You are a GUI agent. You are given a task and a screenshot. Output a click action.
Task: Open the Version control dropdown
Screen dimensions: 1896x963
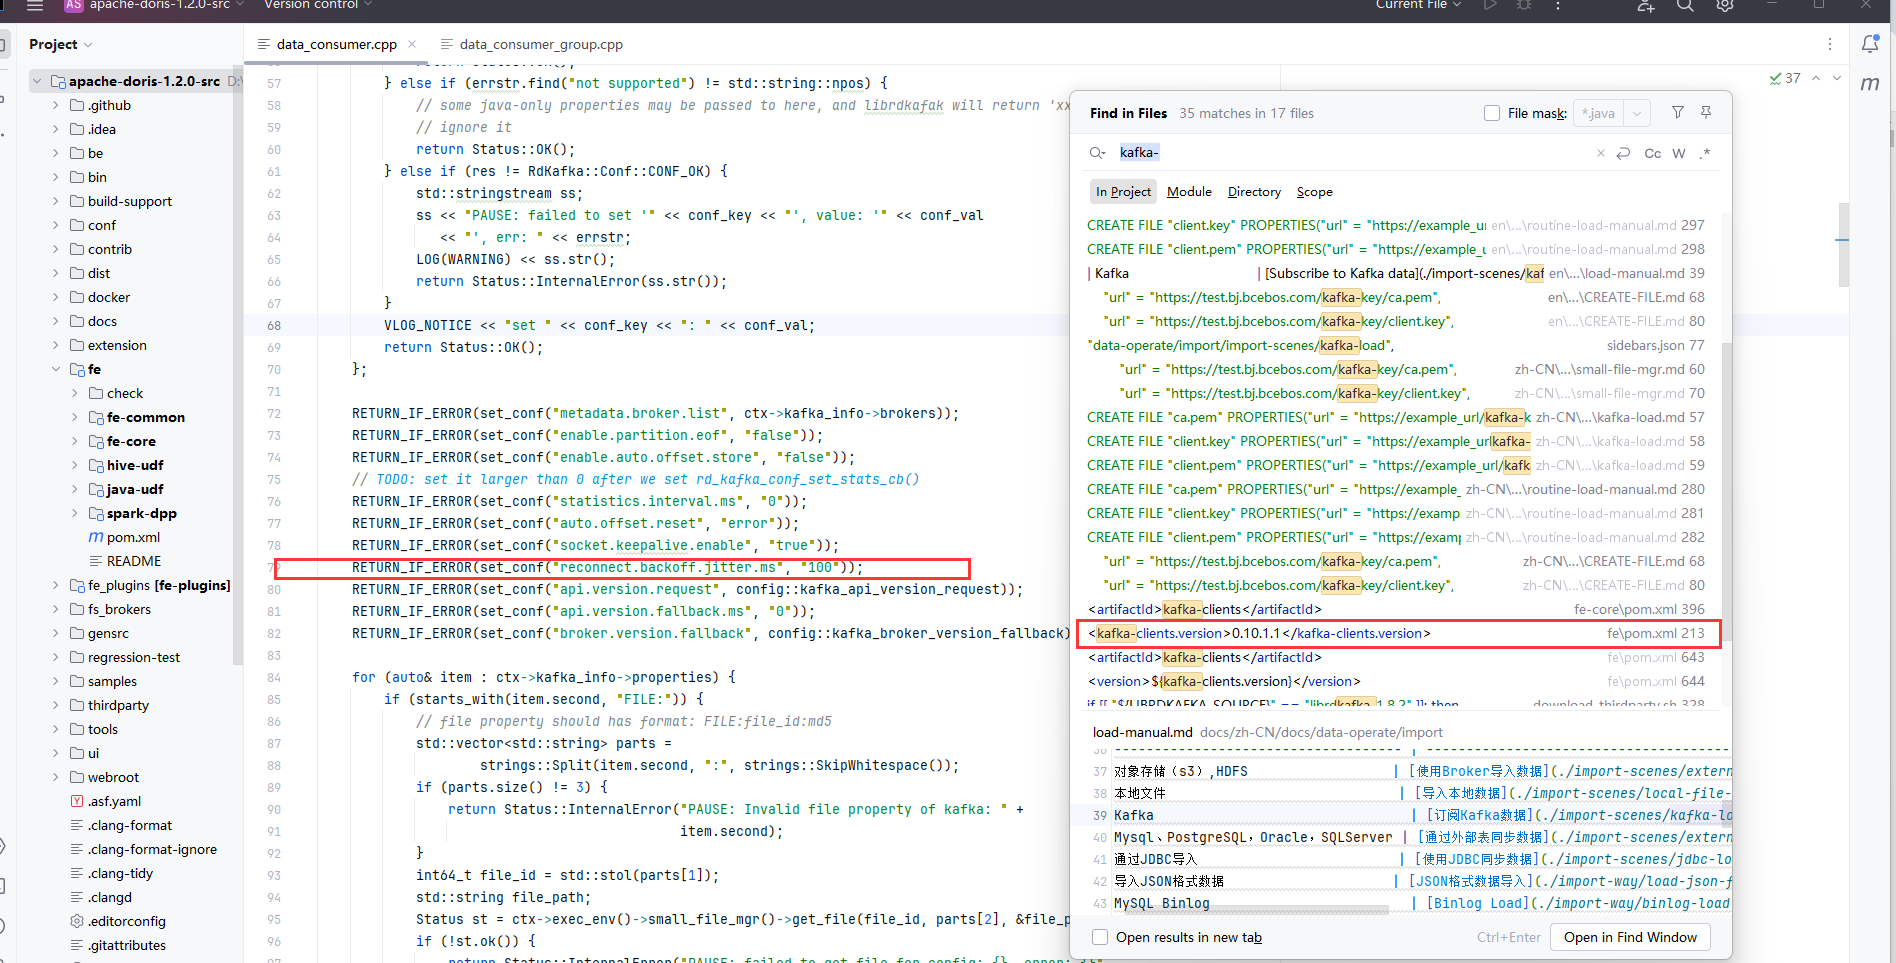317,5
